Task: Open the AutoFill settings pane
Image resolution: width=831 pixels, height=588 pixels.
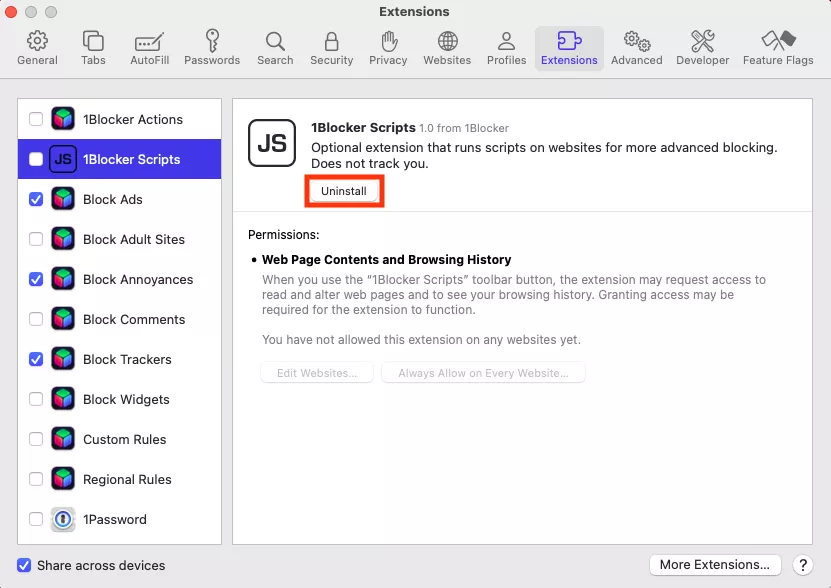Action: tap(149, 48)
